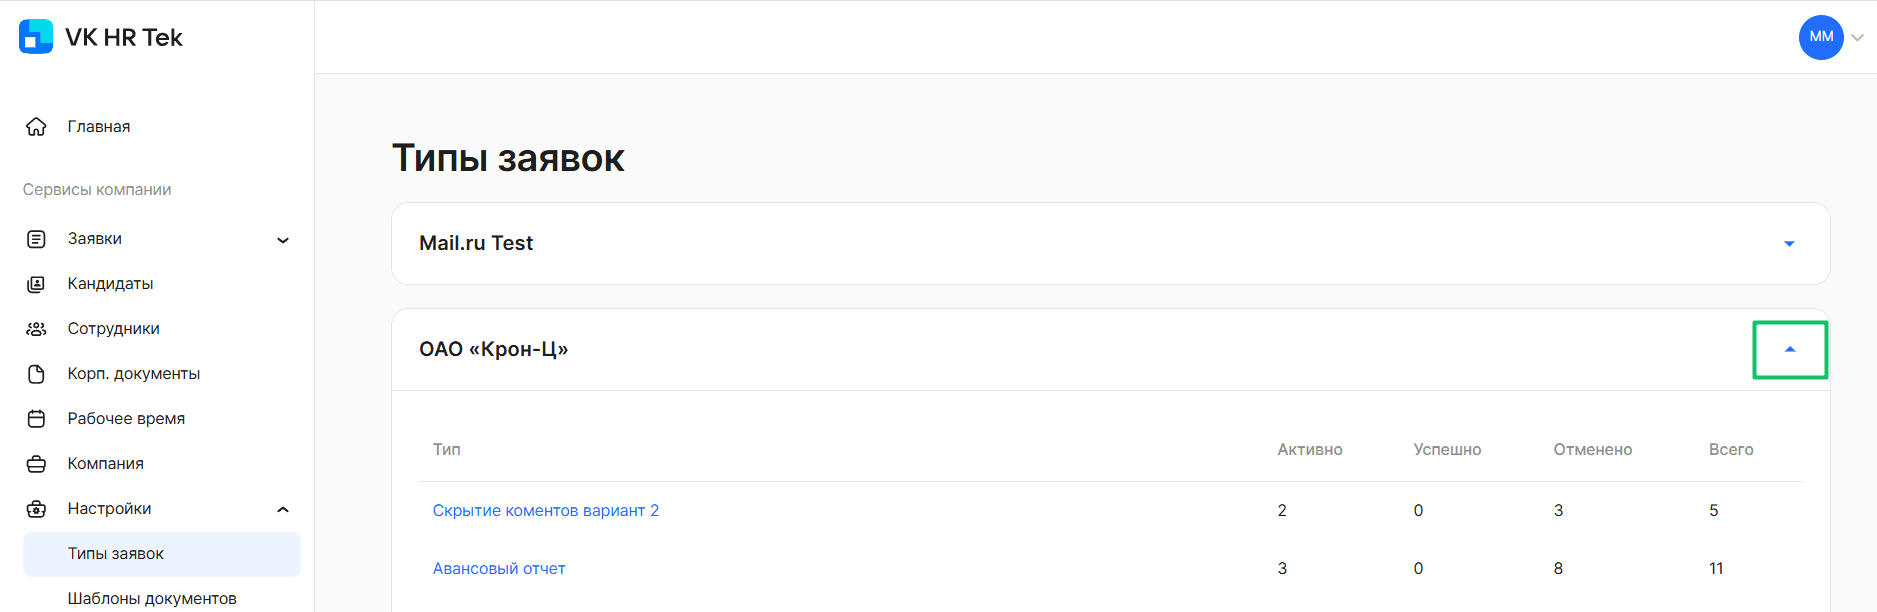The height and width of the screenshot is (612, 1877).
Task: Open the Главная home icon
Action: 36,127
